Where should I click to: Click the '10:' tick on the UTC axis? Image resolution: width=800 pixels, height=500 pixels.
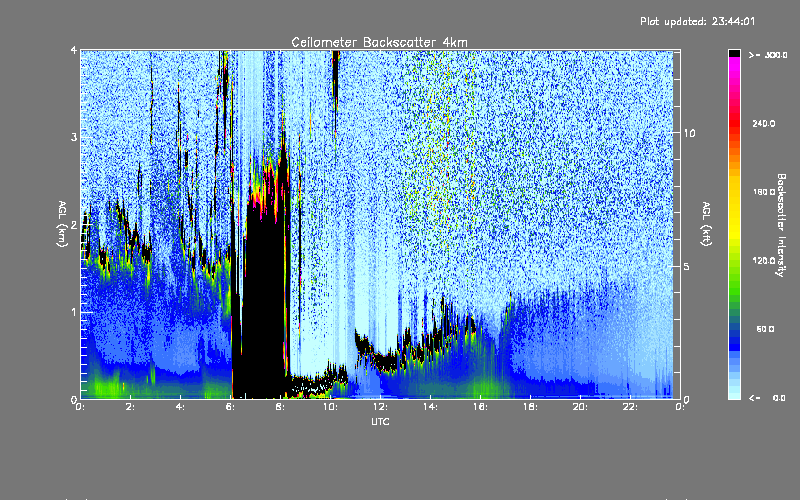(330, 407)
